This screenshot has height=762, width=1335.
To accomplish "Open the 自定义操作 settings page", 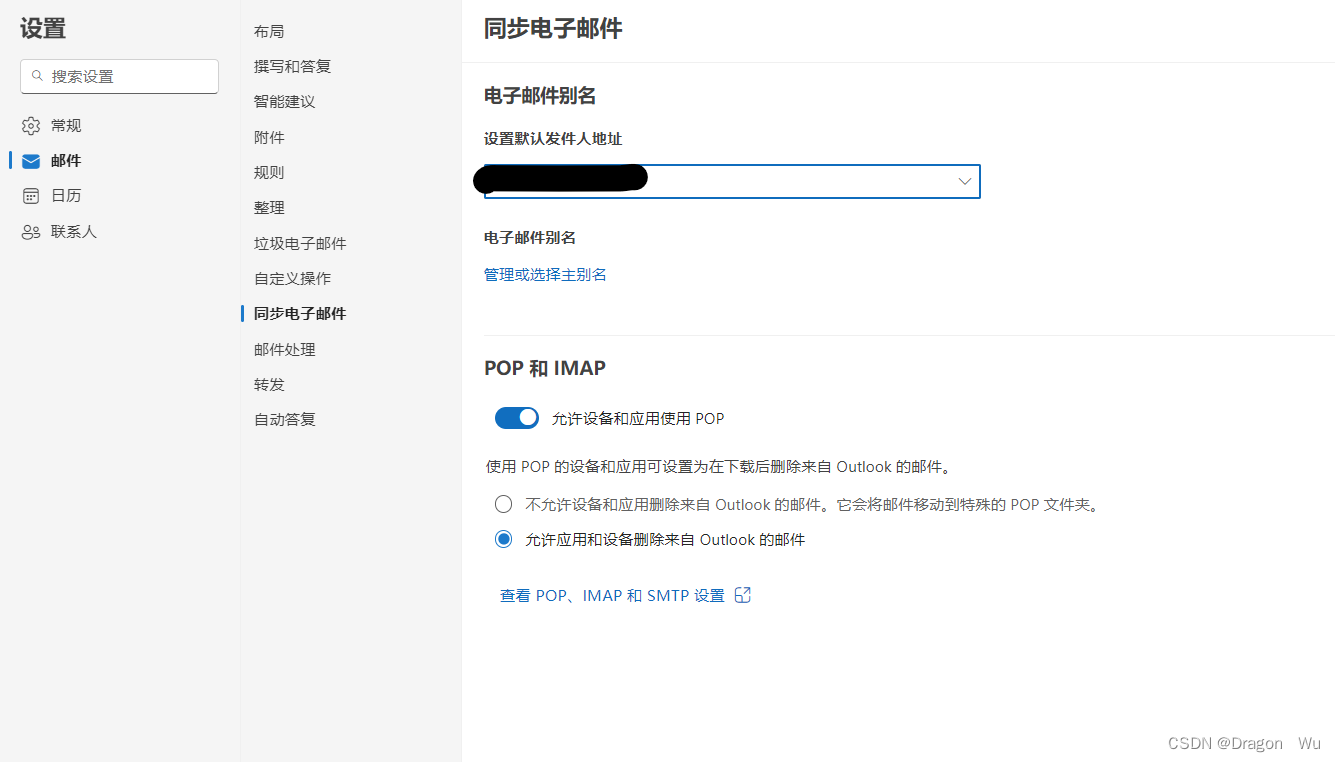I will [292, 278].
